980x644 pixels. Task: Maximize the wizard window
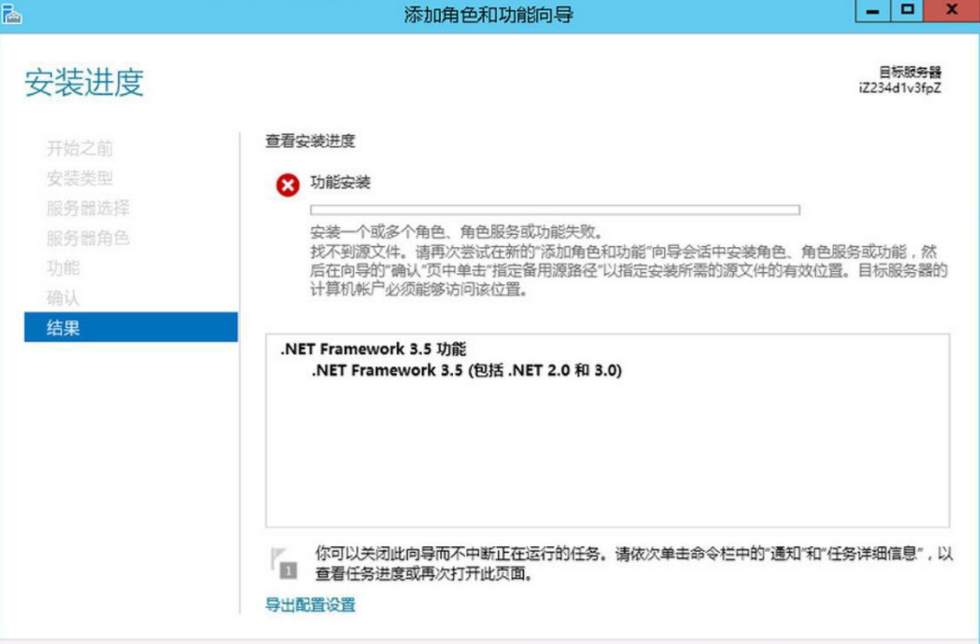[x=906, y=11]
